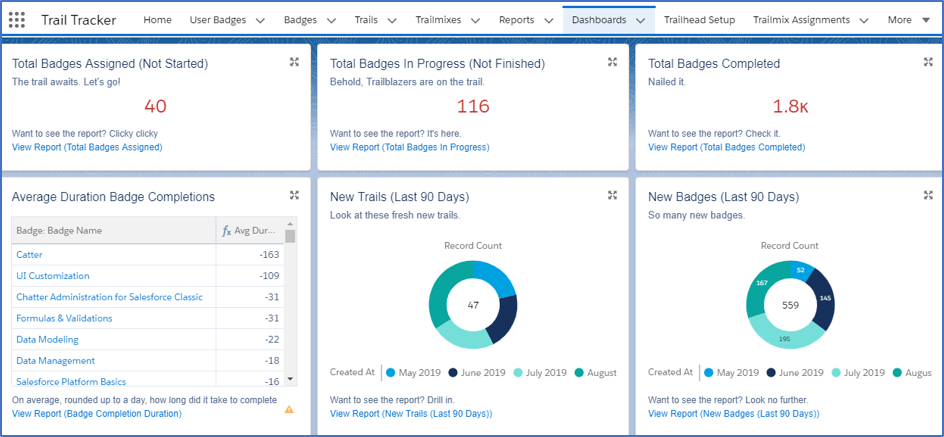Open the Salesforce Platform Basics badge link
Image resolution: width=944 pixels, height=437 pixels.
[71, 382]
